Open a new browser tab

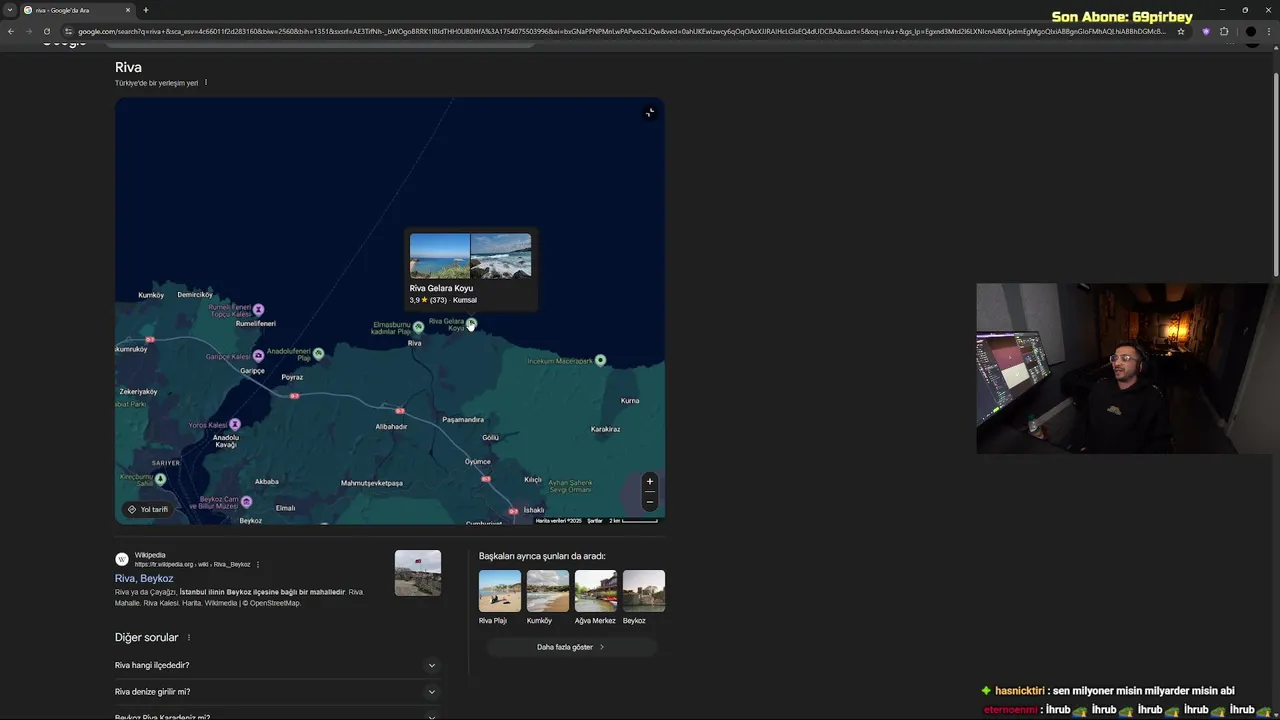tap(146, 10)
